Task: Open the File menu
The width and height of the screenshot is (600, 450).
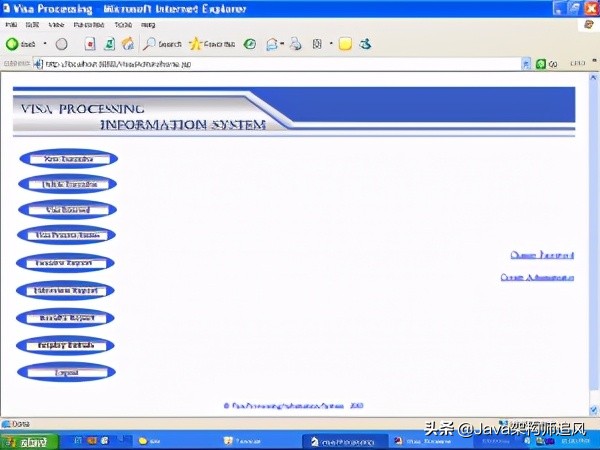Action: coord(11,23)
